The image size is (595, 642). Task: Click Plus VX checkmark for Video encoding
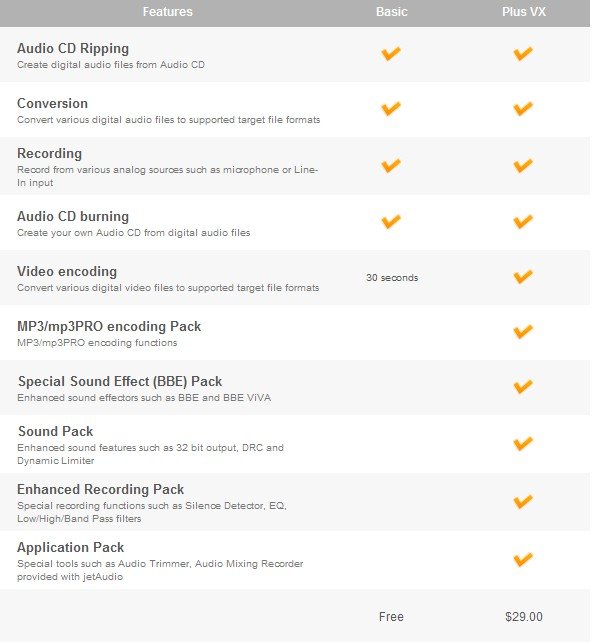(x=523, y=277)
